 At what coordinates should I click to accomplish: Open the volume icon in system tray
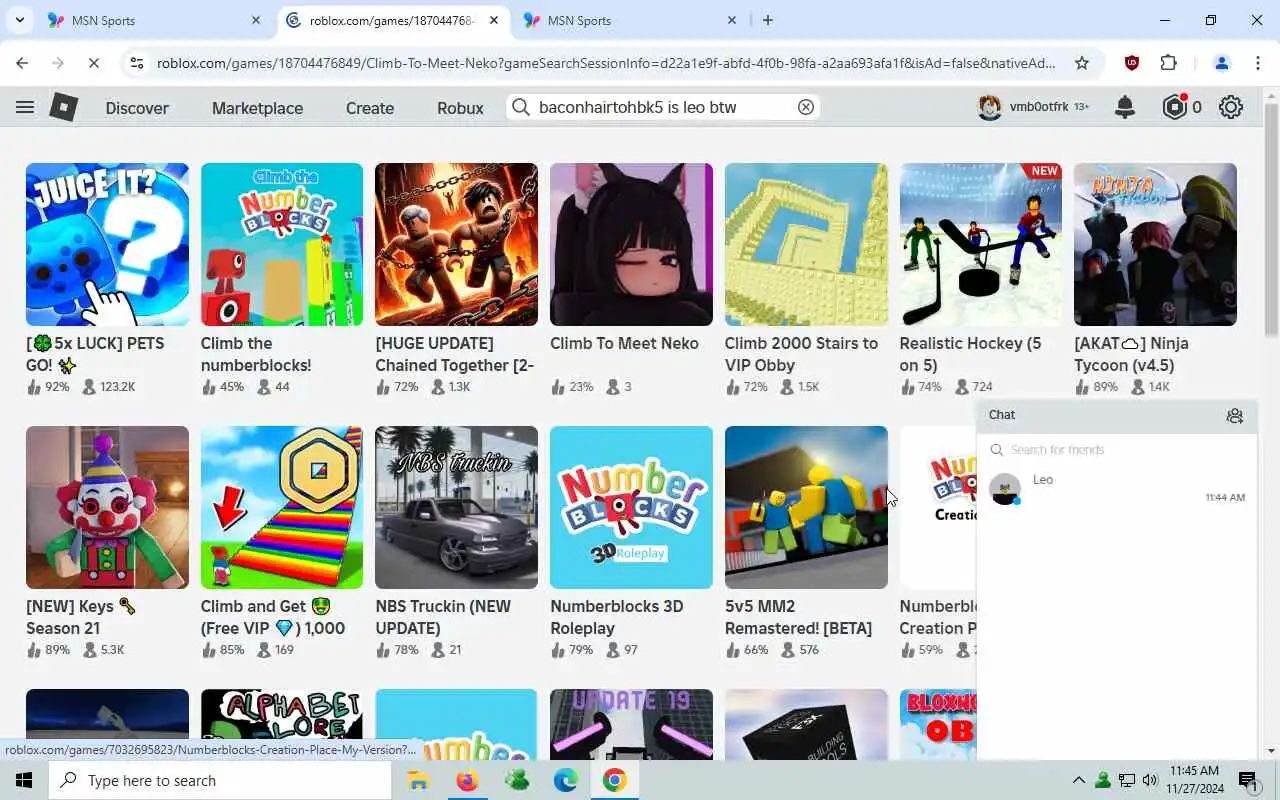point(1150,780)
